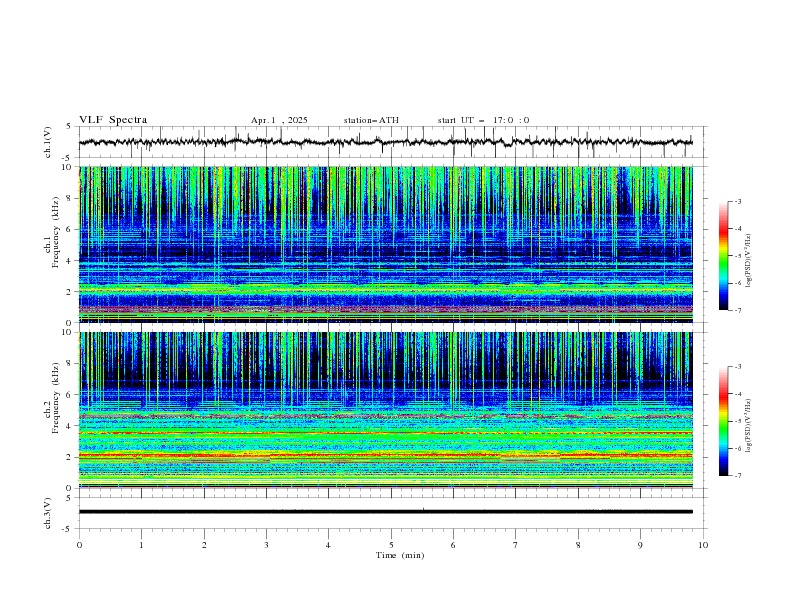Image resolution: width=792 pixels, height=612 pixels.
Task: Click the "2" kHz tick on ch.2 spectrogram
Action: tap(70, 457)
